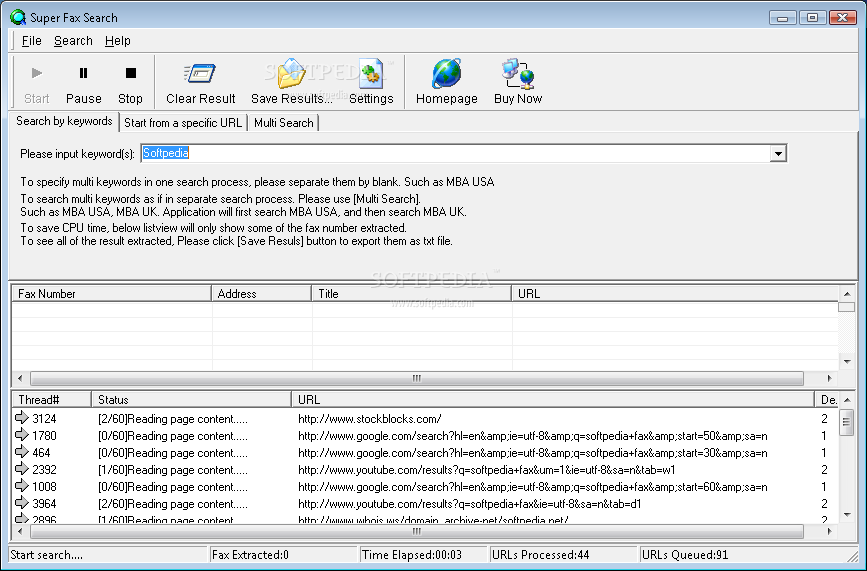The width and height of the screenshot is (867, 571).
Task: Sort results by Address column
Action: pyautogui.click(x=262, y=294)
